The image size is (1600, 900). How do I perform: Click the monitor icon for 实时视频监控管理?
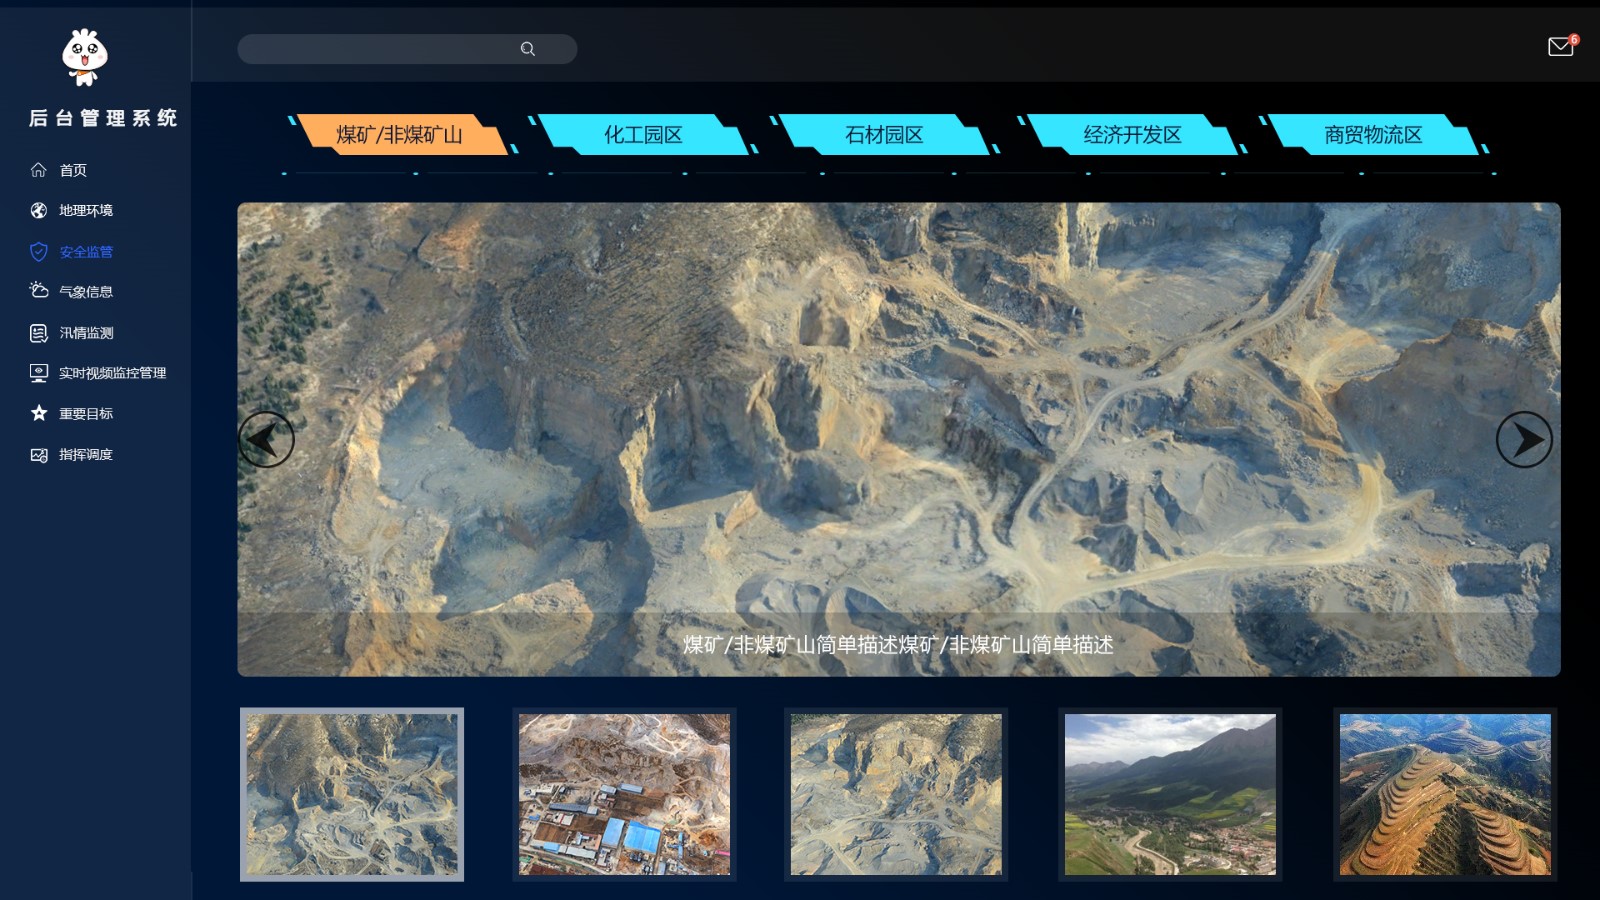pyautogui.click(x=39, y=373)
